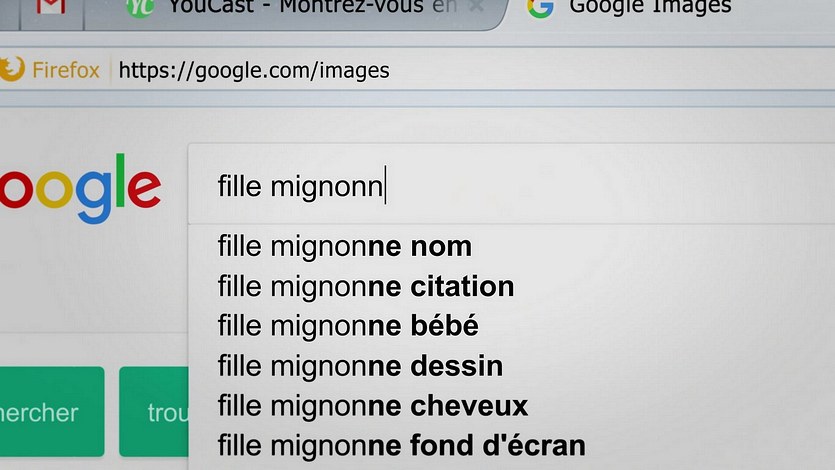Select suggestion 'fille mignonne dessin'
Image resolution: width=835 pixels, height=470 pixels.
360,366
